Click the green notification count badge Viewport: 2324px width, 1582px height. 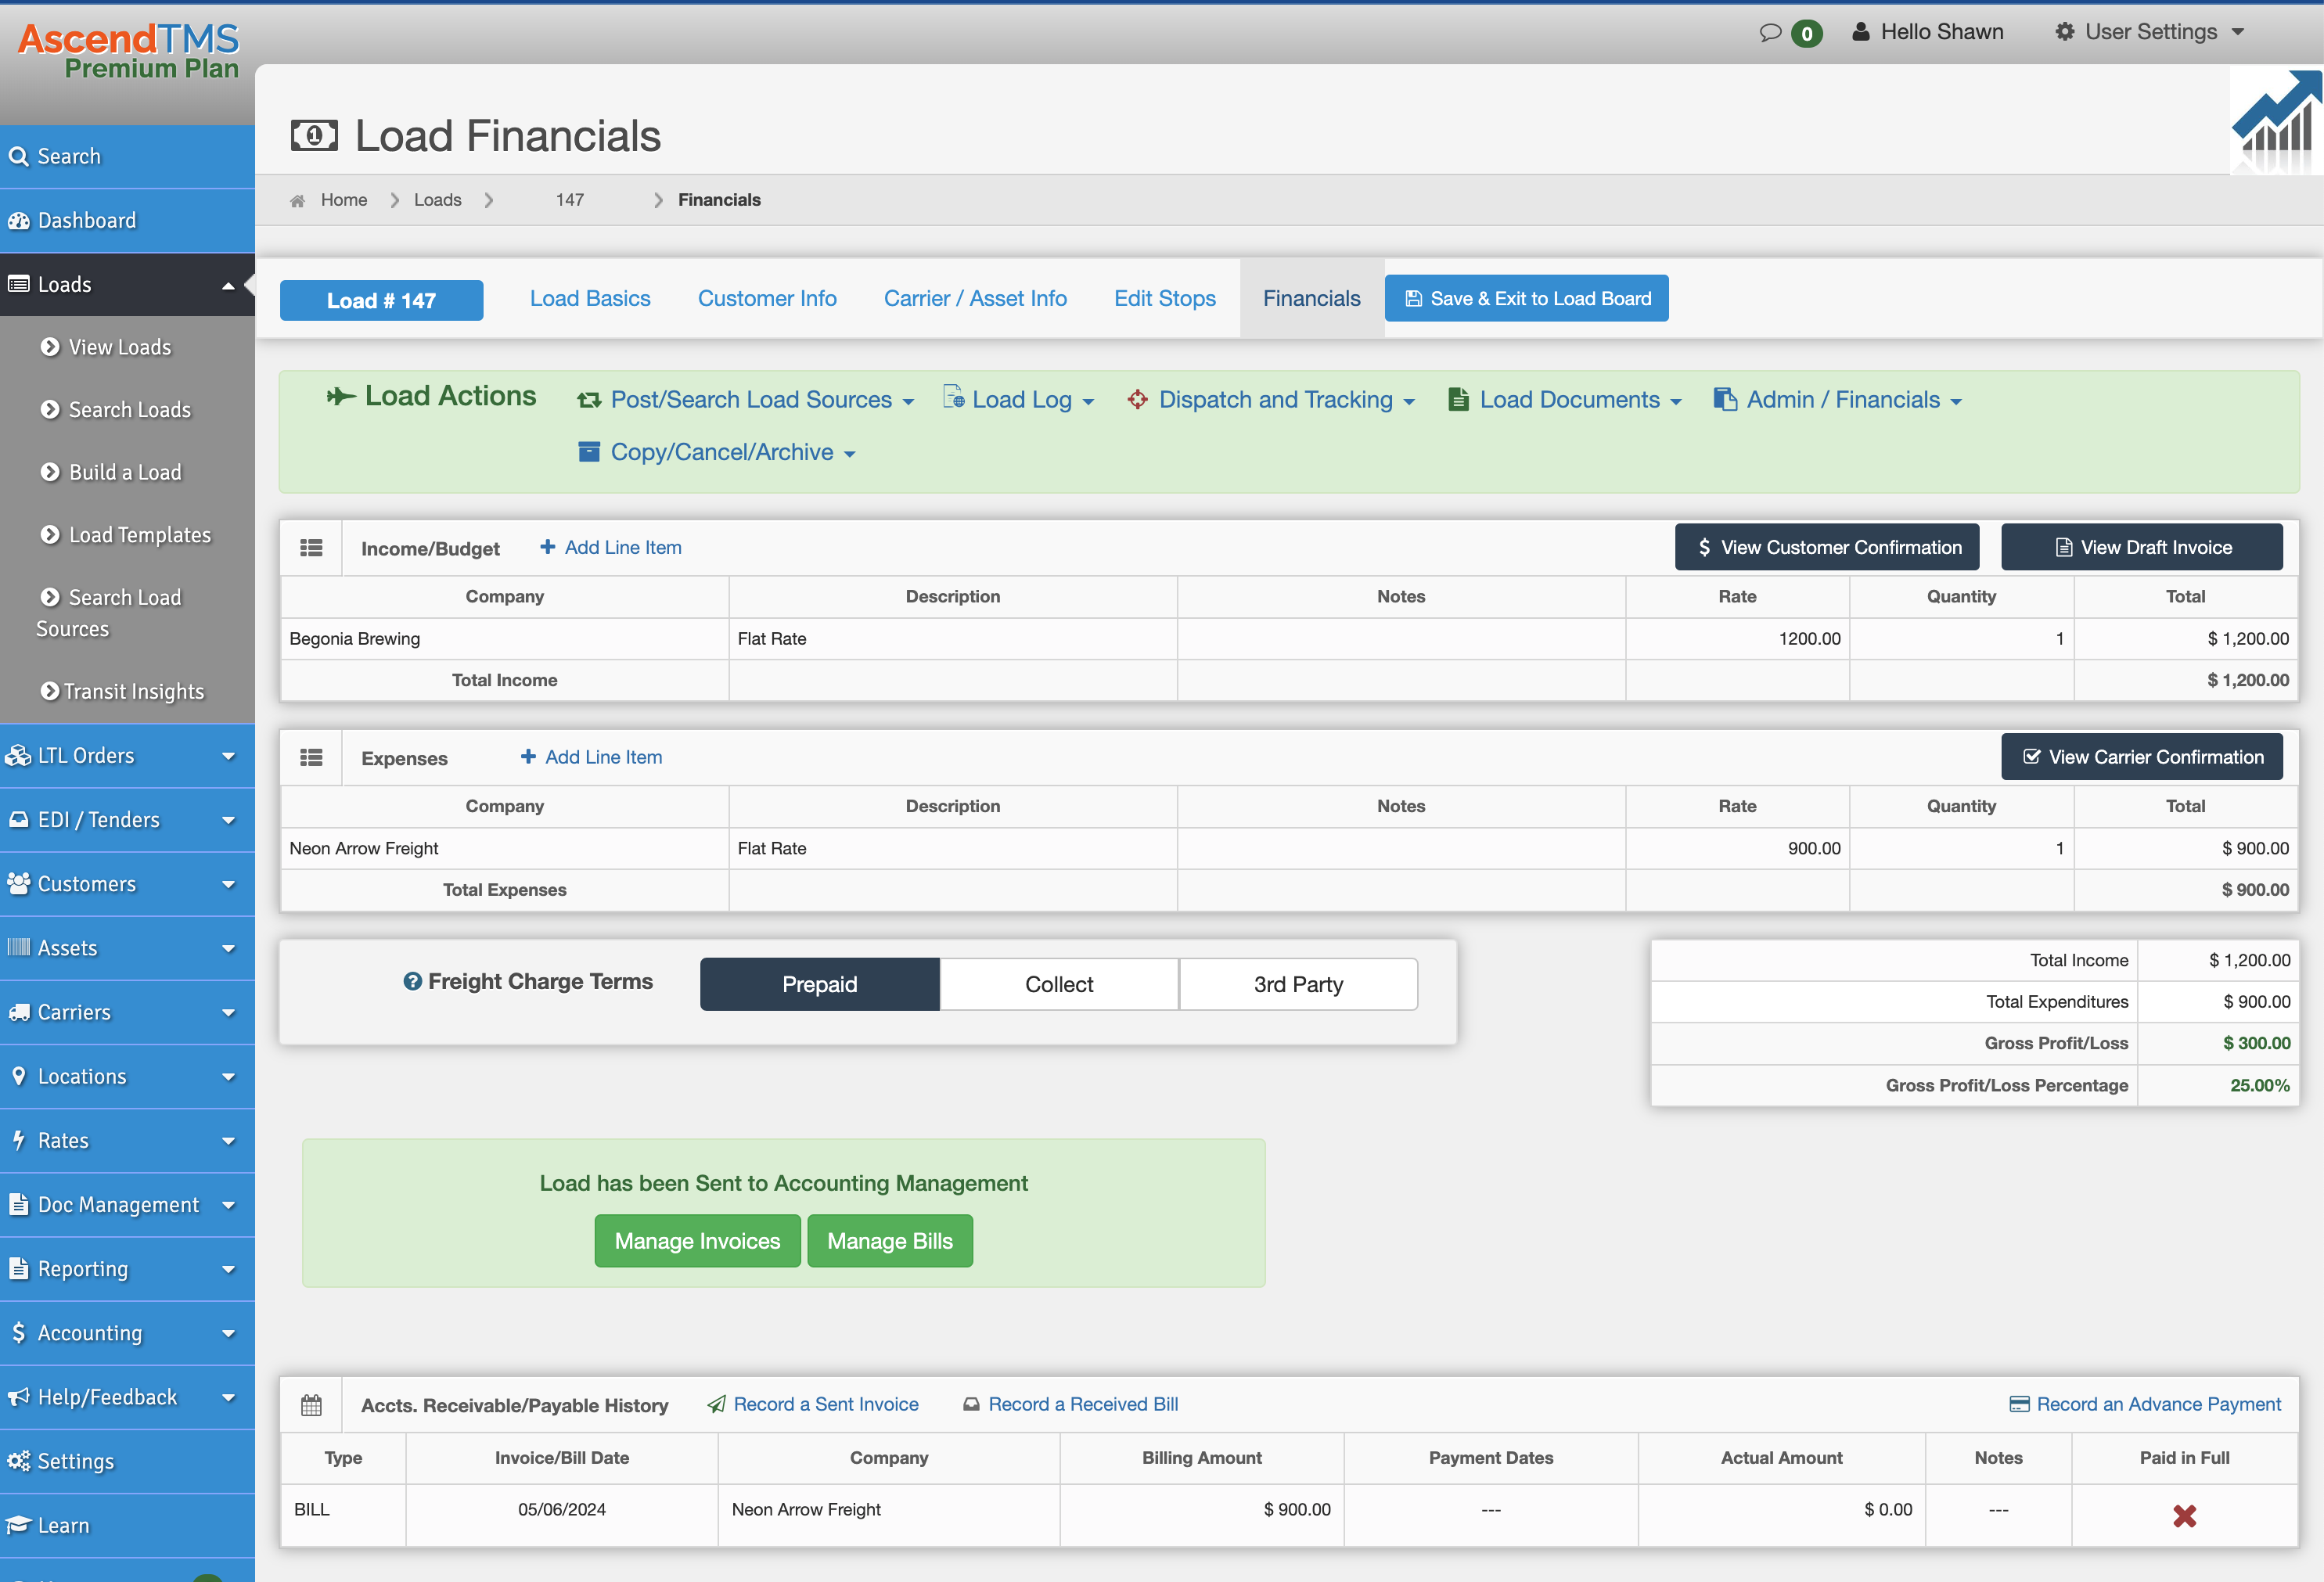1806,34
